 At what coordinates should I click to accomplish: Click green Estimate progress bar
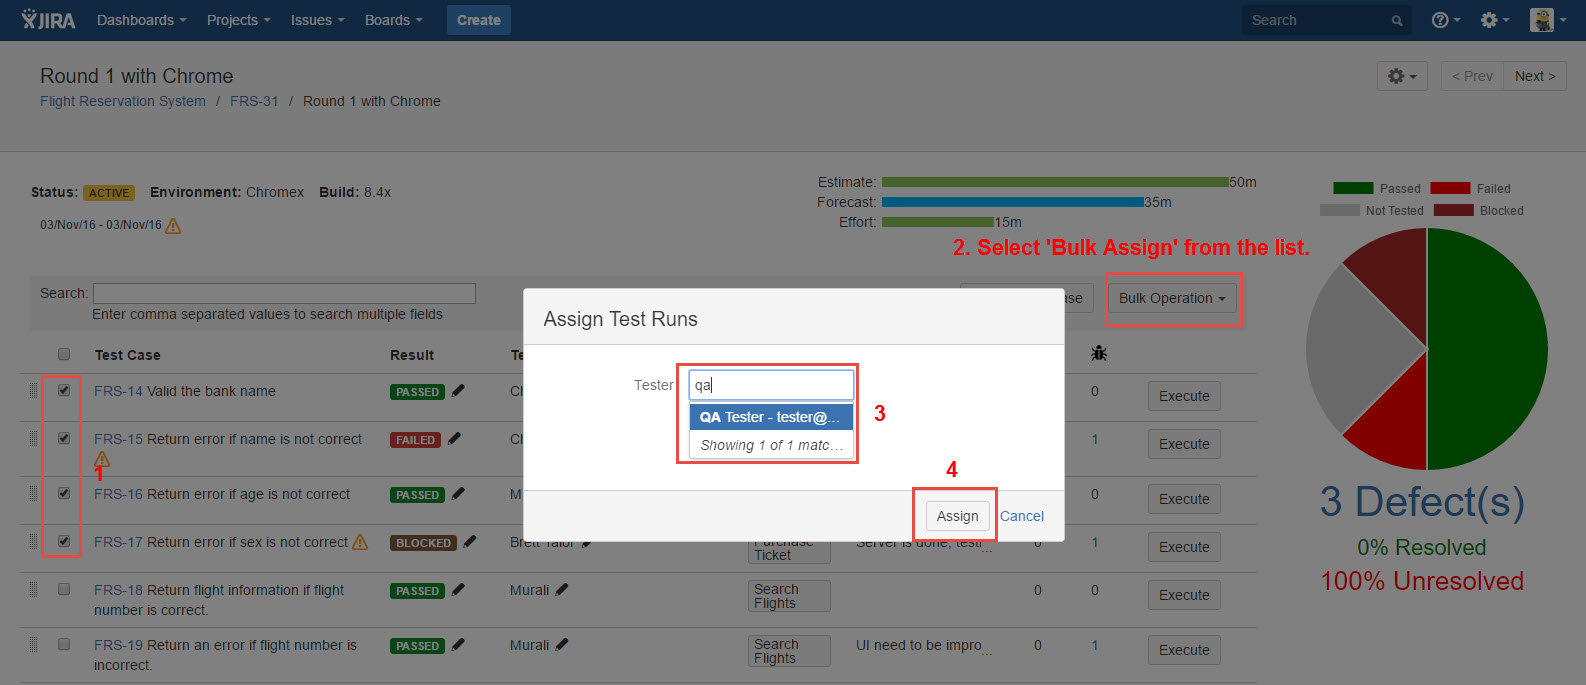tap(1055, 182)
